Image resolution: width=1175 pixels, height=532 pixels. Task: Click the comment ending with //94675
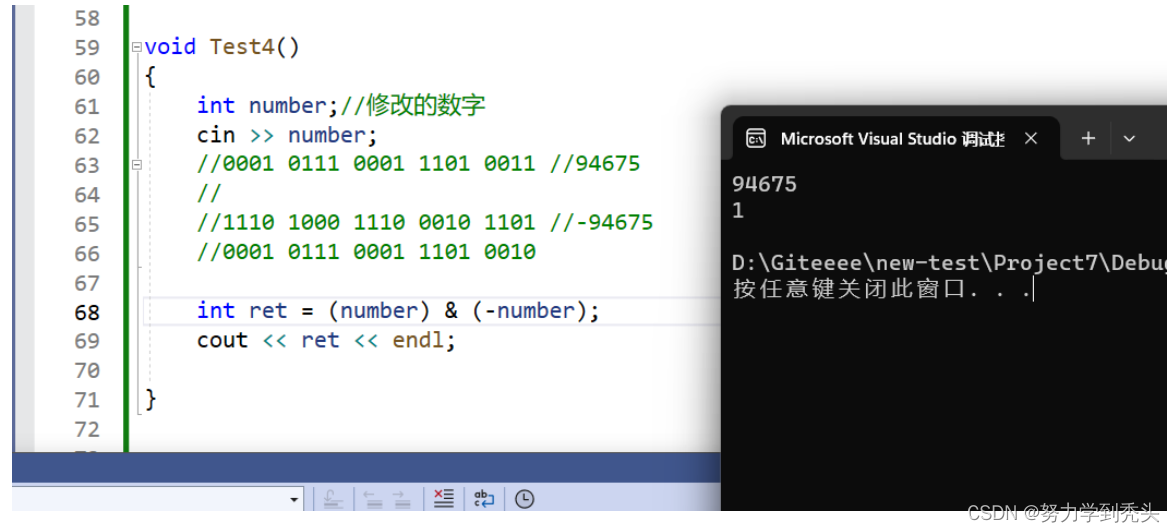[419, 164]
